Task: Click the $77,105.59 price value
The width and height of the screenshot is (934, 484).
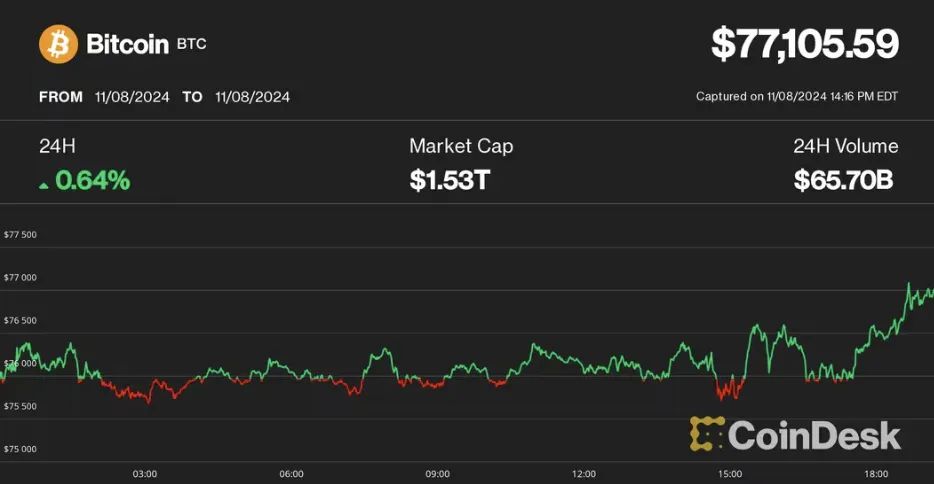Action: point(805,44)
